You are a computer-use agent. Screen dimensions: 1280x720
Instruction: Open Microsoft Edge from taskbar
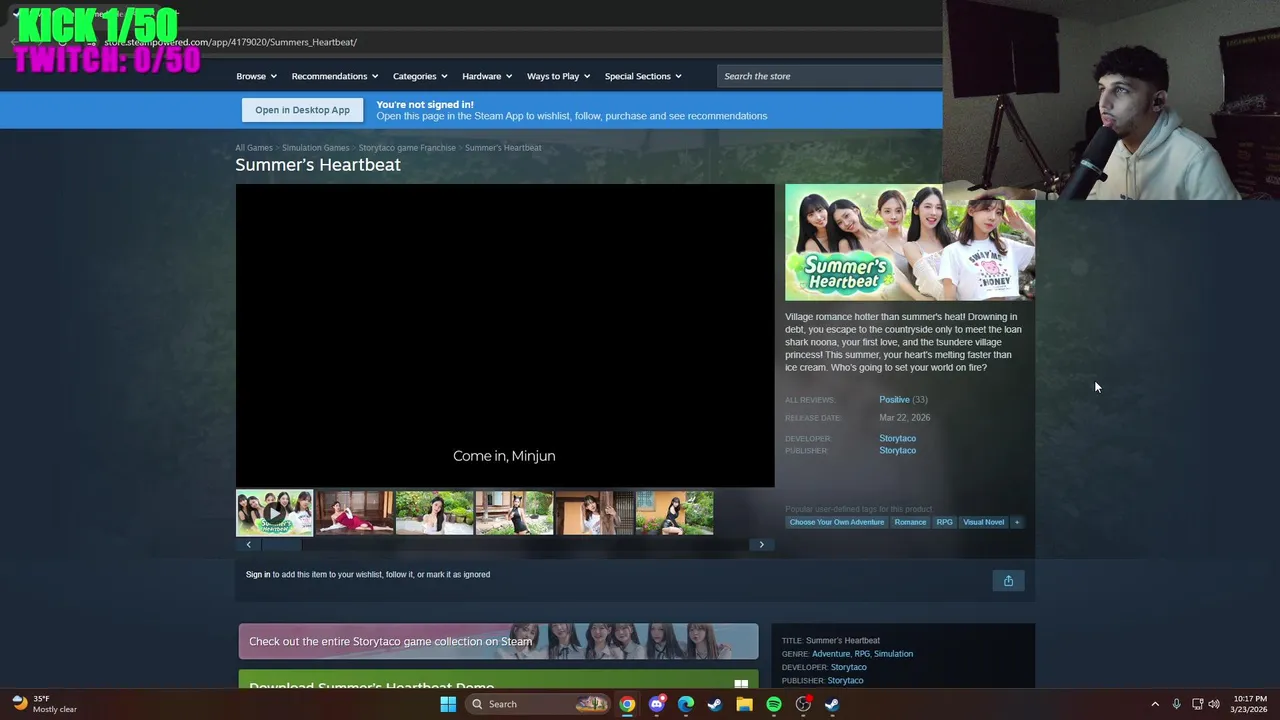pyautogui.click(x=686, y=704)
